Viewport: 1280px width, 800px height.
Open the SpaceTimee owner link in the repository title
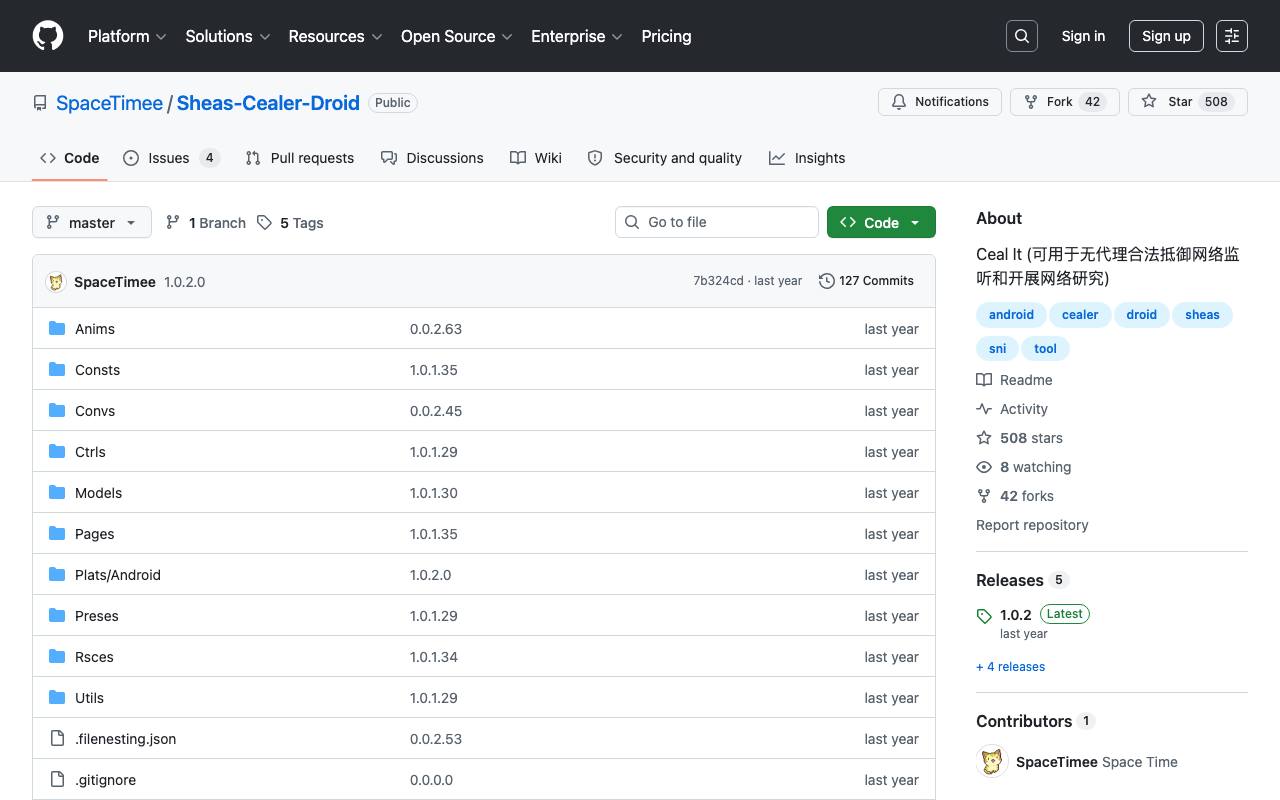click(x=109, y=103)
